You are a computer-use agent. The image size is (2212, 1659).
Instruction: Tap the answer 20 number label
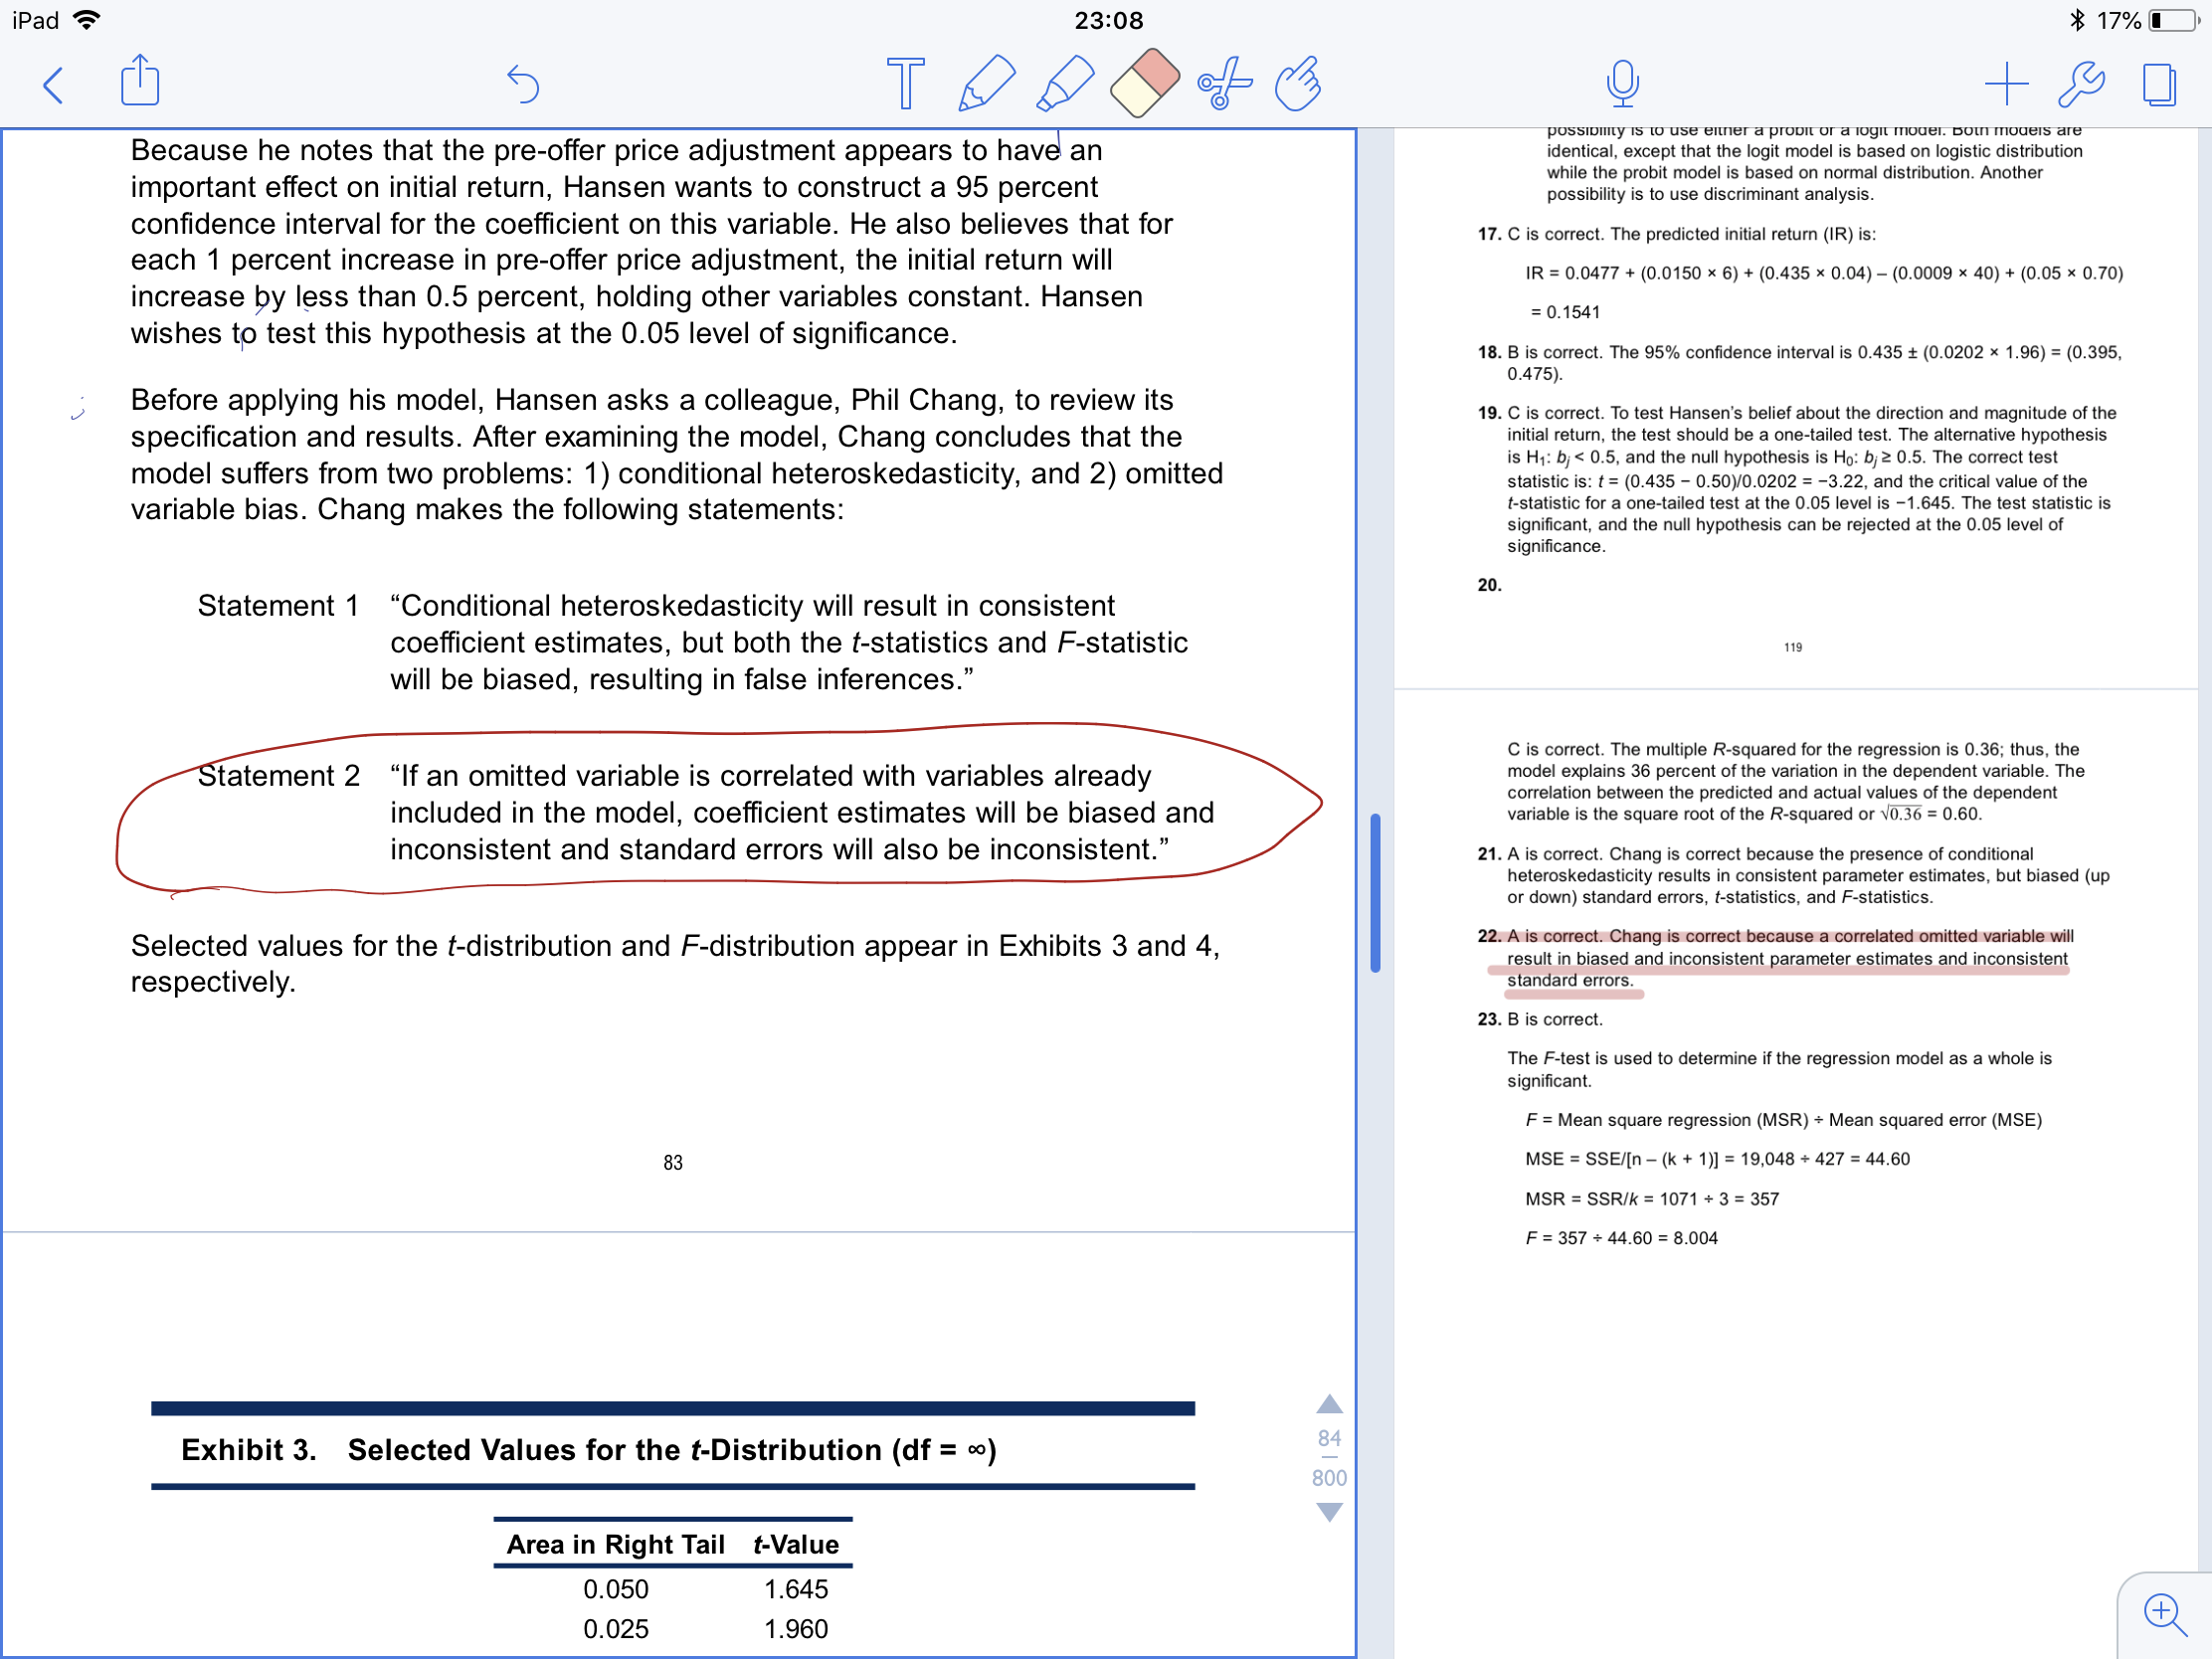(x=1489, y=585)
